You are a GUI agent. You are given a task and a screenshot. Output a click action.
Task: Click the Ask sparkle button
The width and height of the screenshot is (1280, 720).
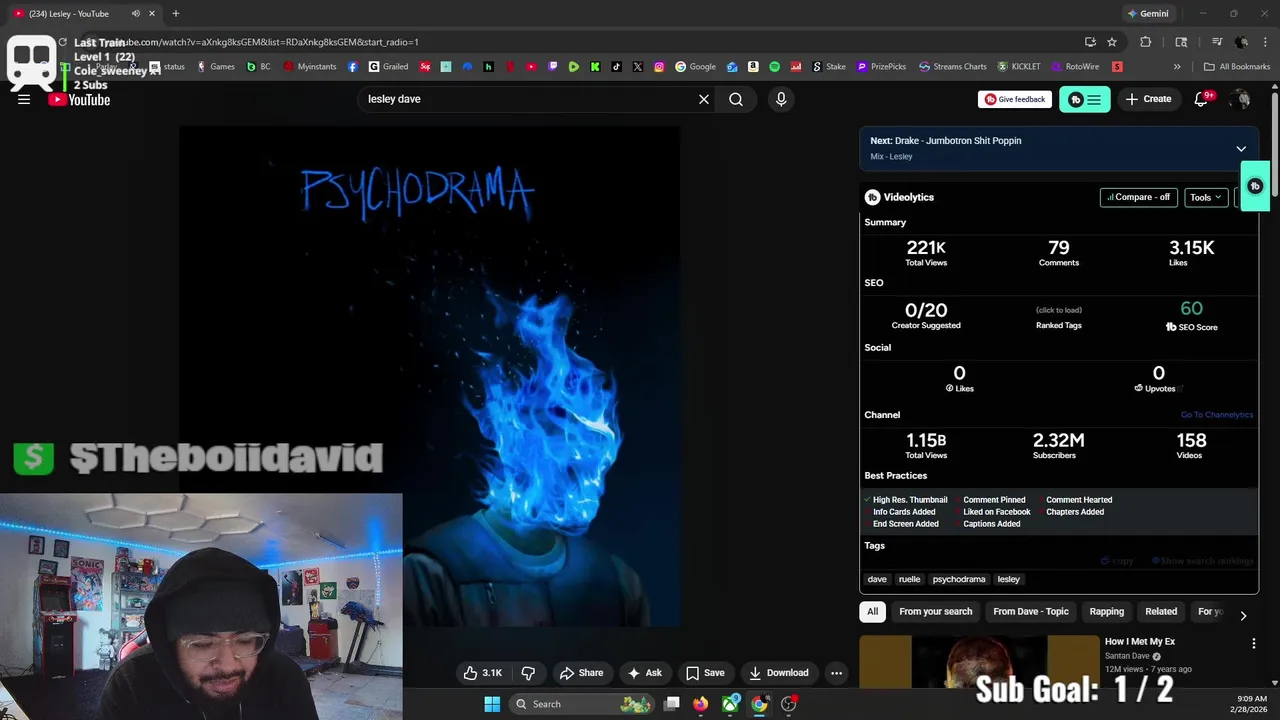[645, 673]
